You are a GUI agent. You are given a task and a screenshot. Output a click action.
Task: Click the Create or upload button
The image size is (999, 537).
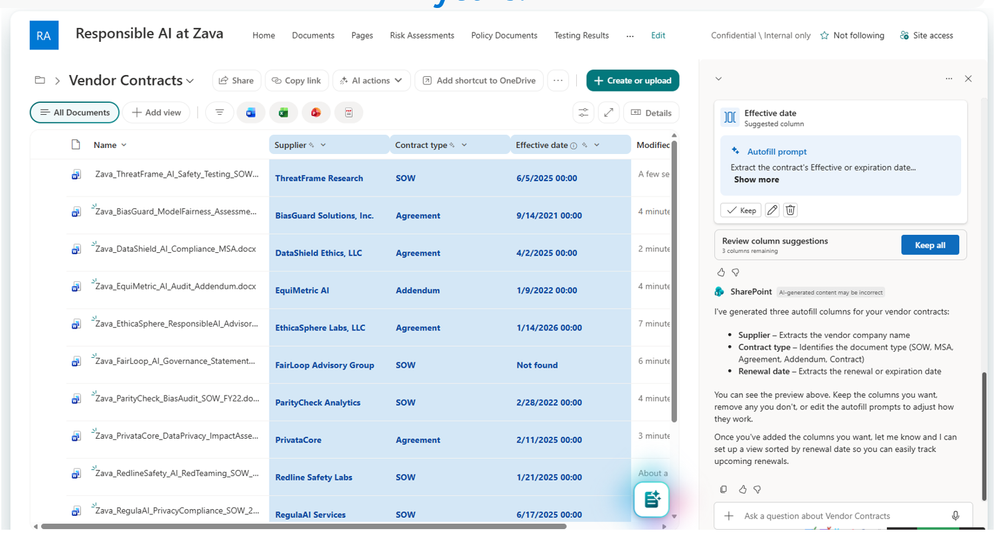coord(633,80)
